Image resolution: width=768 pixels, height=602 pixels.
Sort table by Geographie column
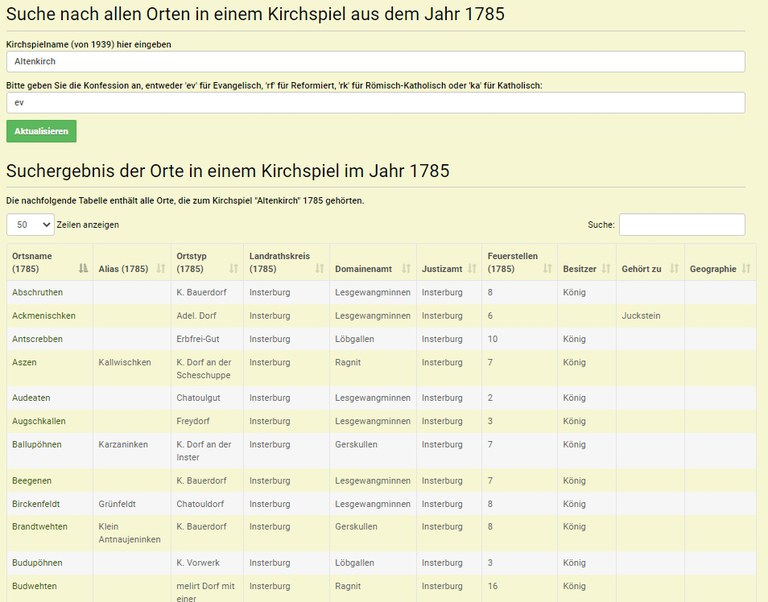tap(720, 262)
